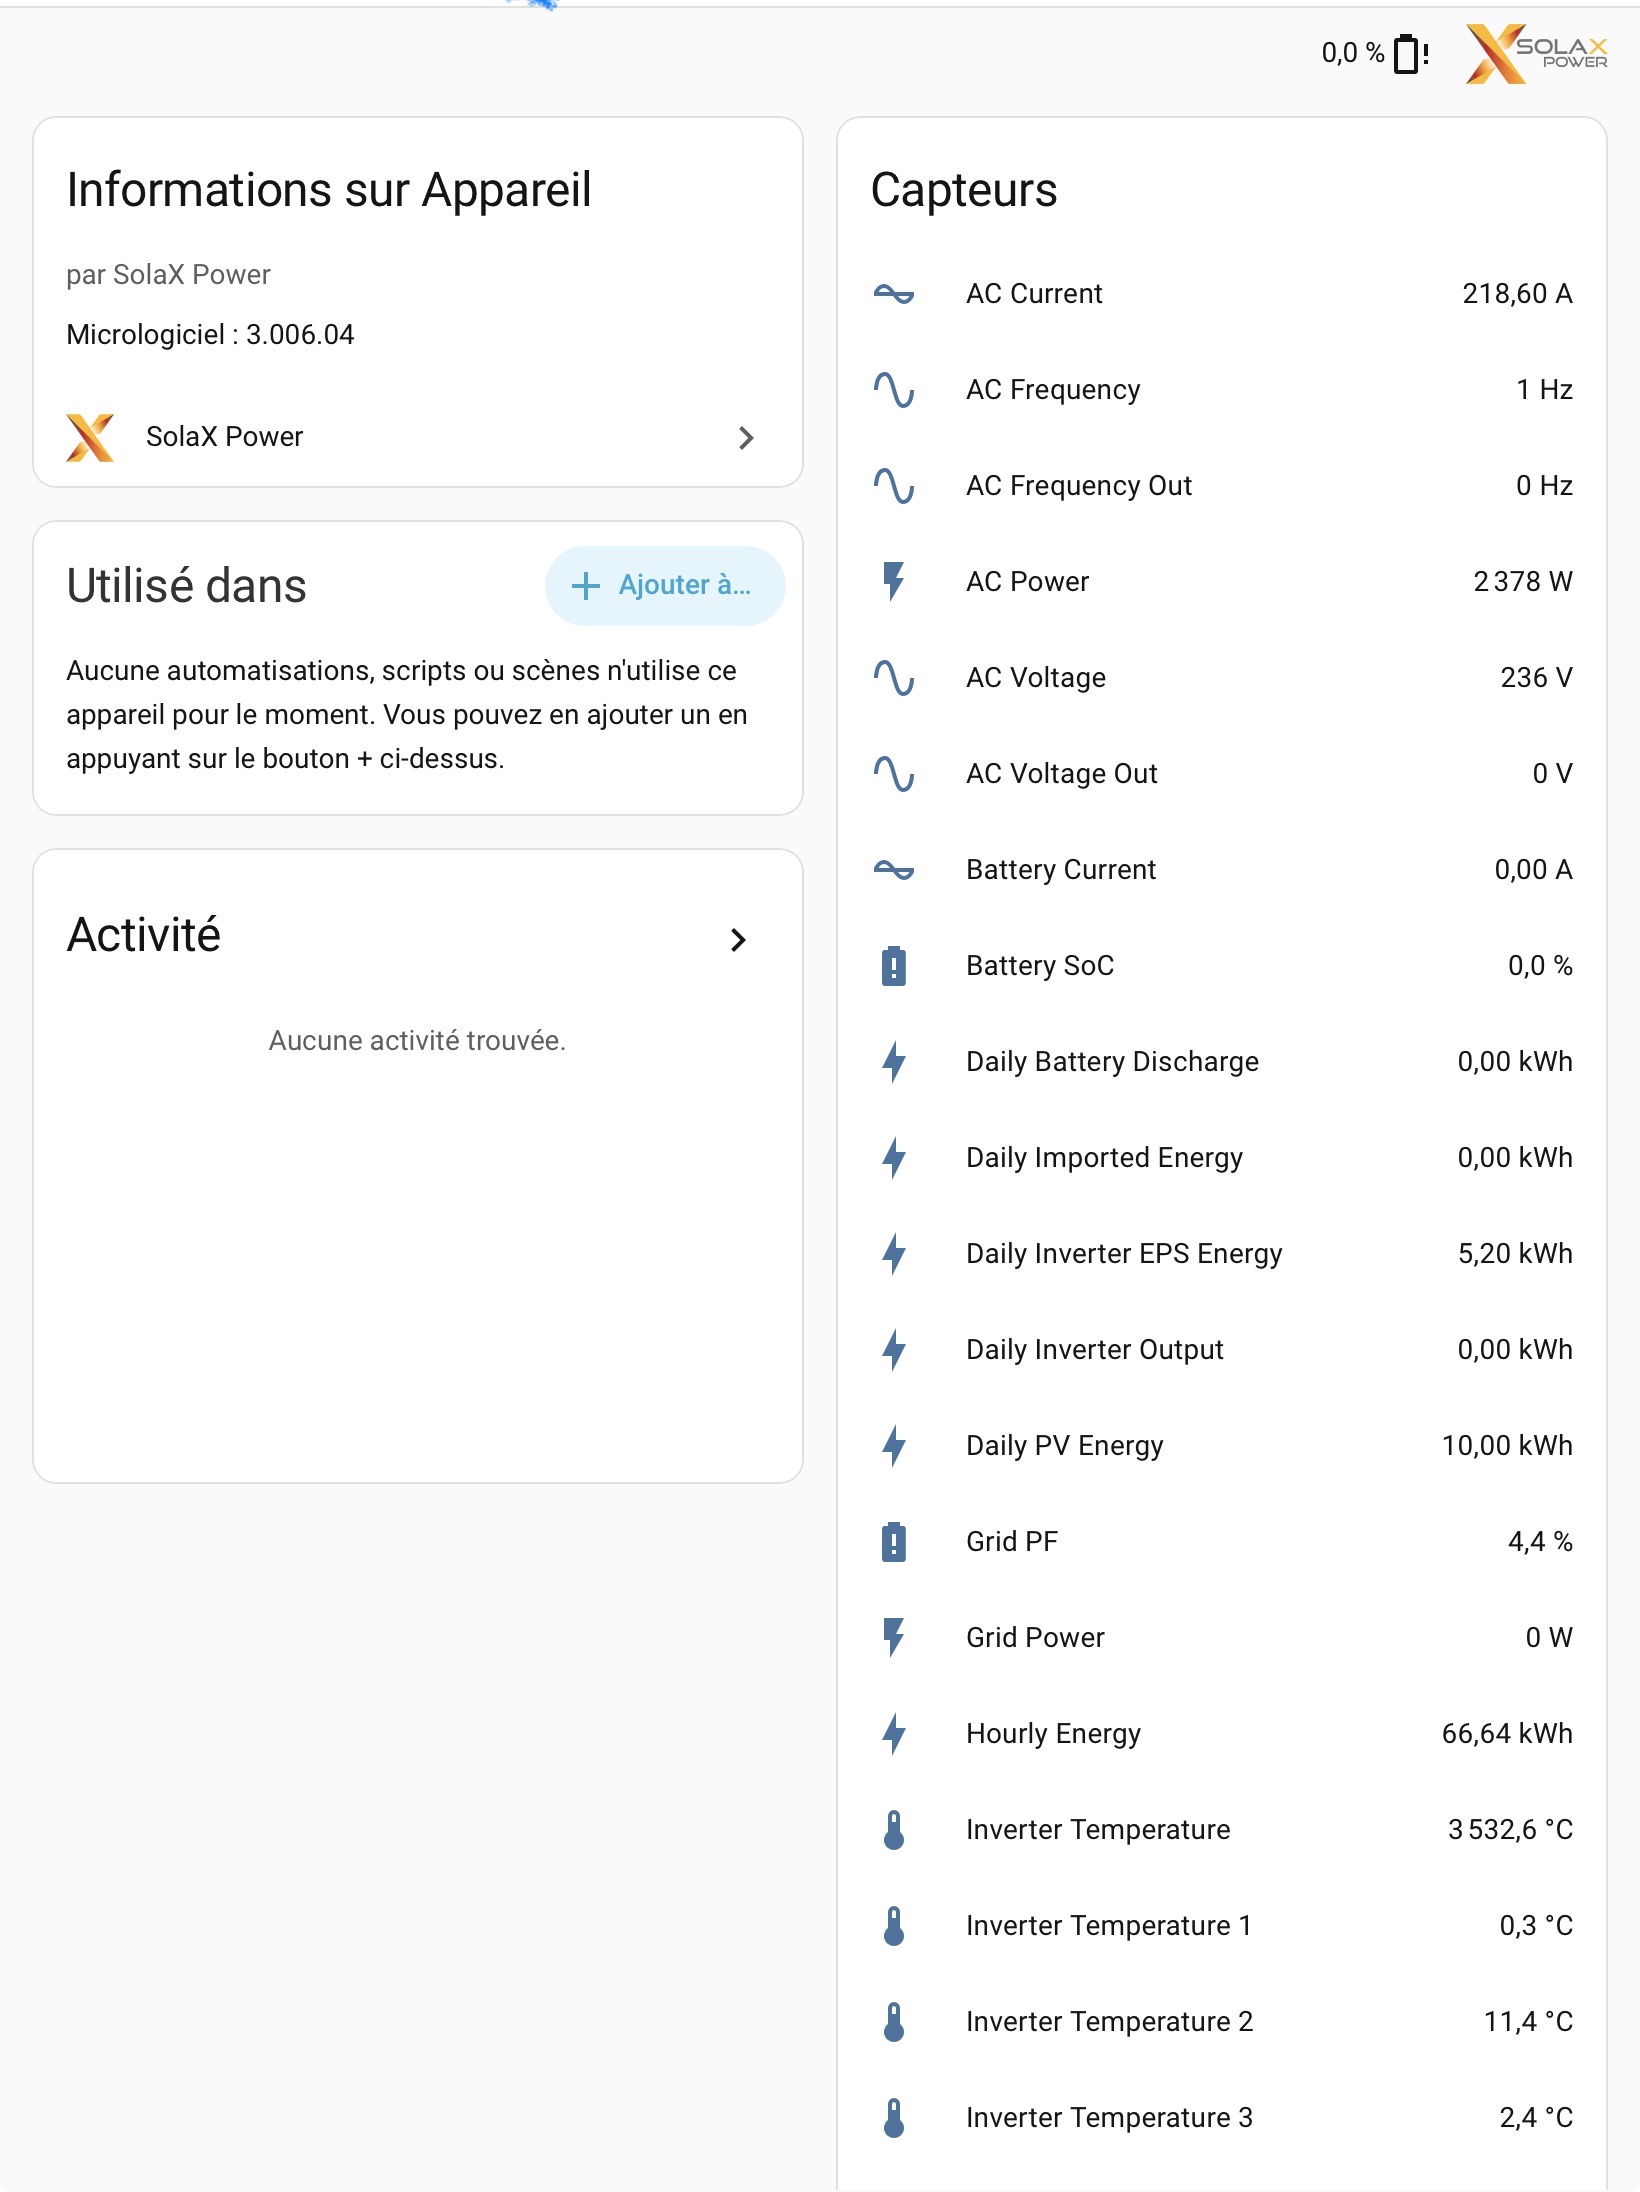1640x2192 pixels.
Task: Expand the SolaX Power integration chevron
Action: [746, 438]
